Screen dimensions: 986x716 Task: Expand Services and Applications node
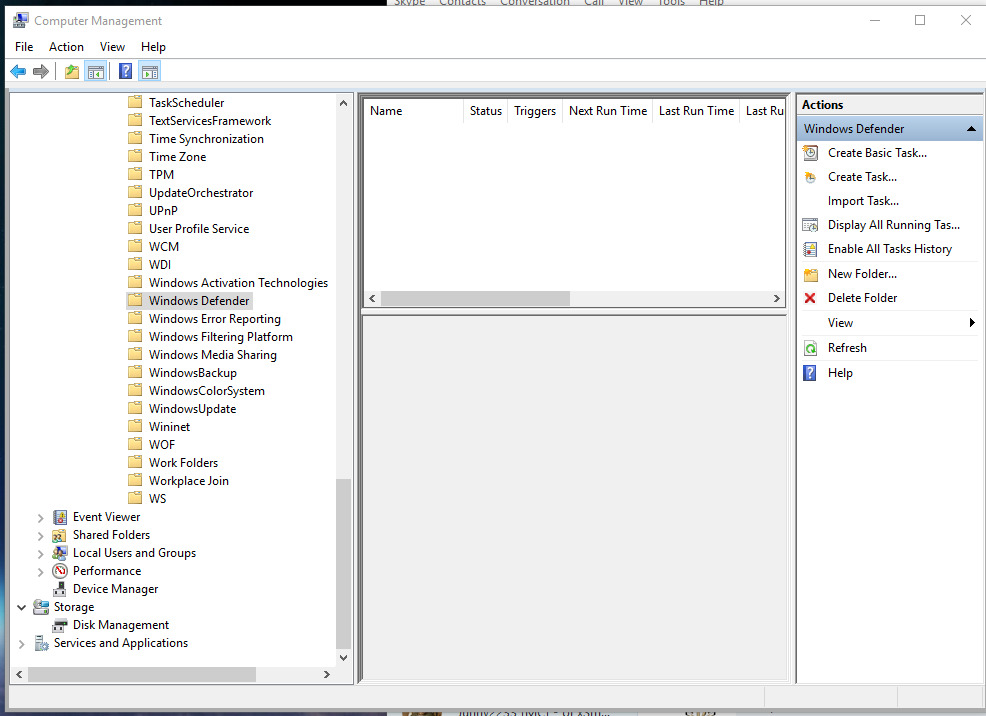[x=21, y=644]
